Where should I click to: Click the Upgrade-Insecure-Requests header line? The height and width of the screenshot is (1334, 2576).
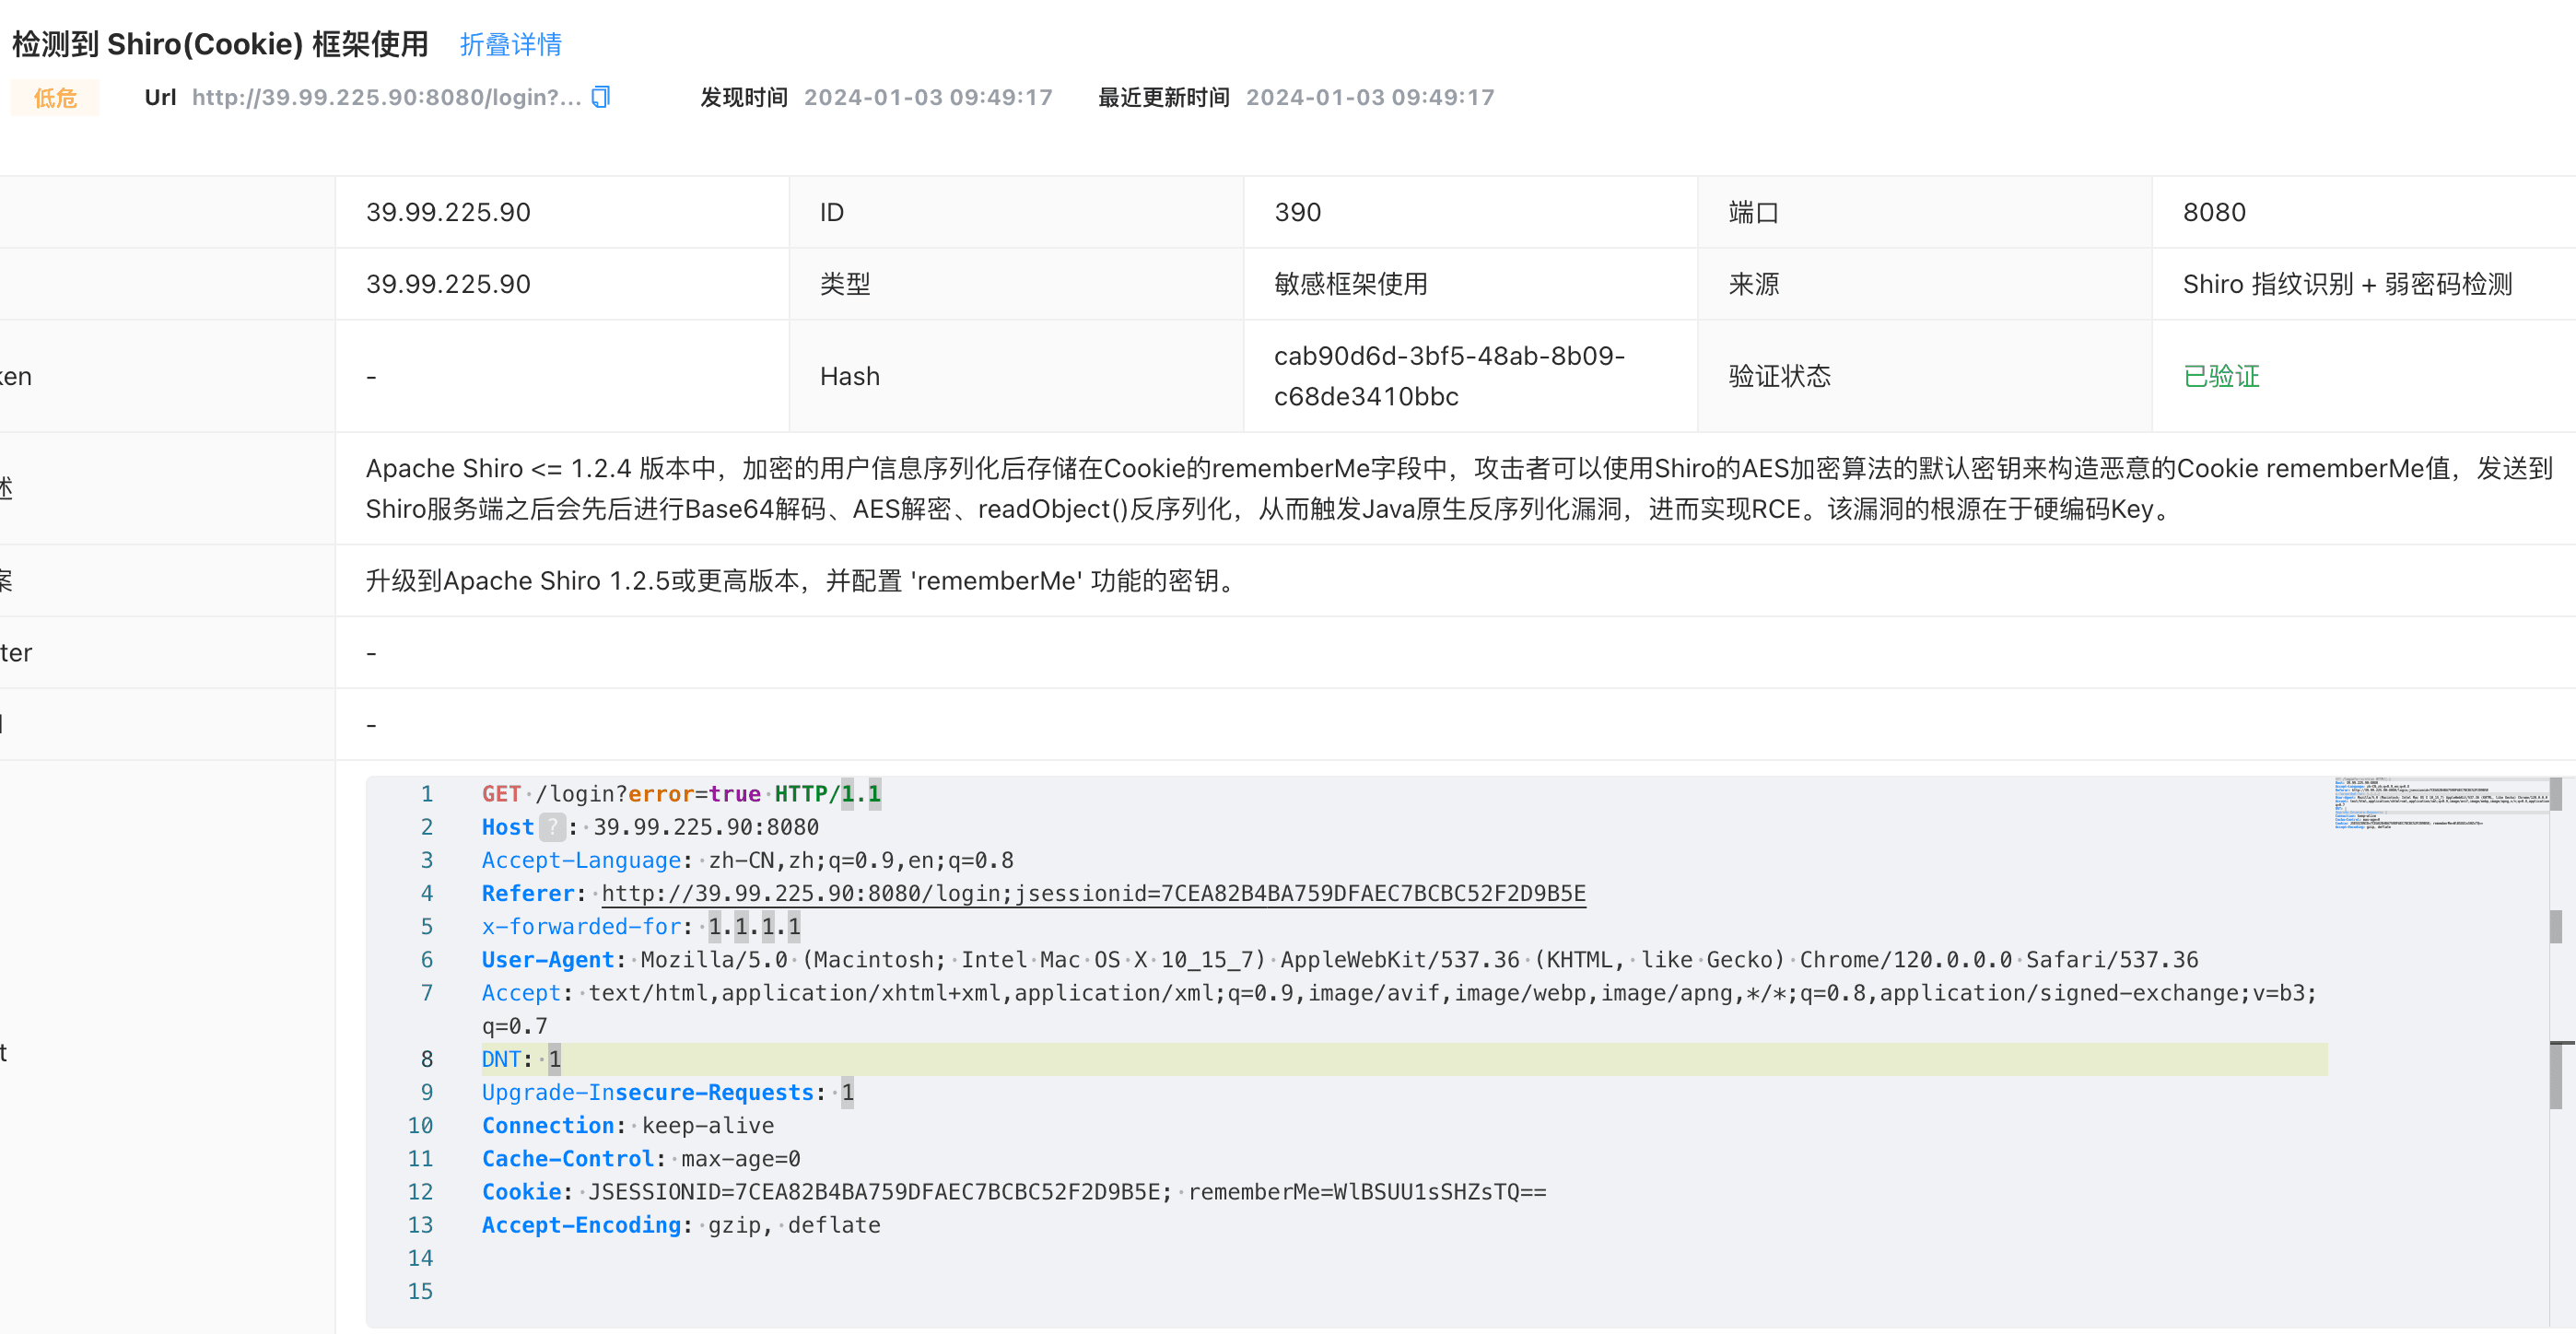coord(668,1092)
